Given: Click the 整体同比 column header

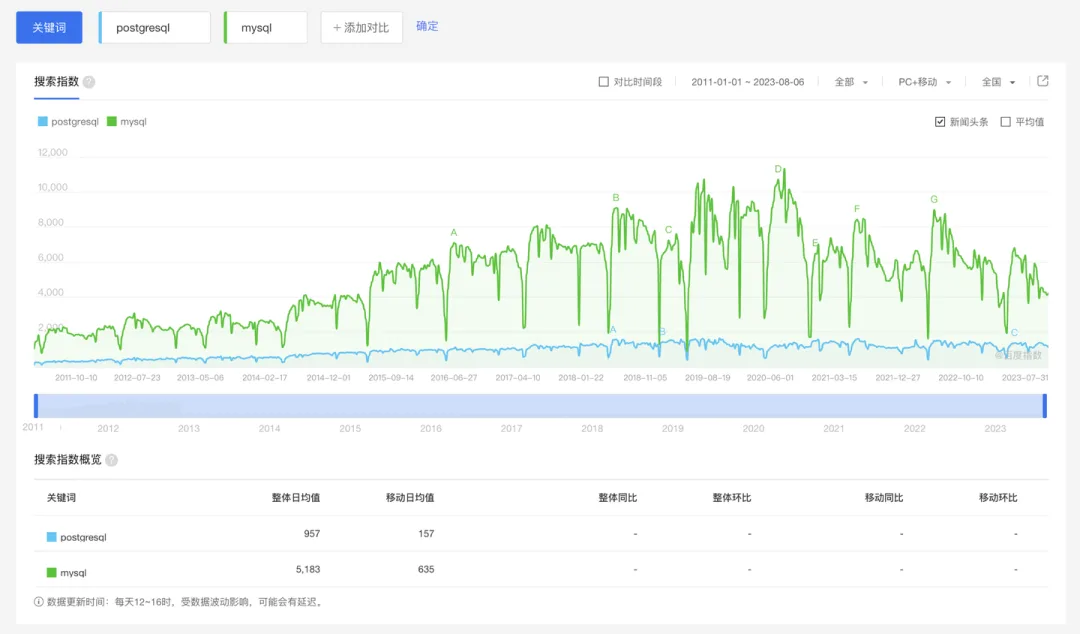Looking at the screenshot, I should click(x=617, y=498).
